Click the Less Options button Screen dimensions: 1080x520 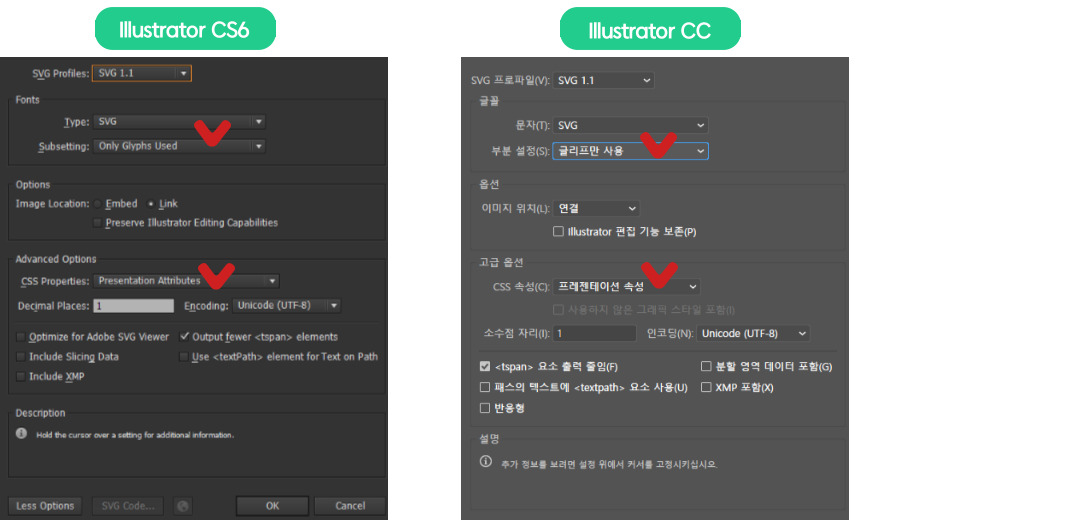coord(46,506)
